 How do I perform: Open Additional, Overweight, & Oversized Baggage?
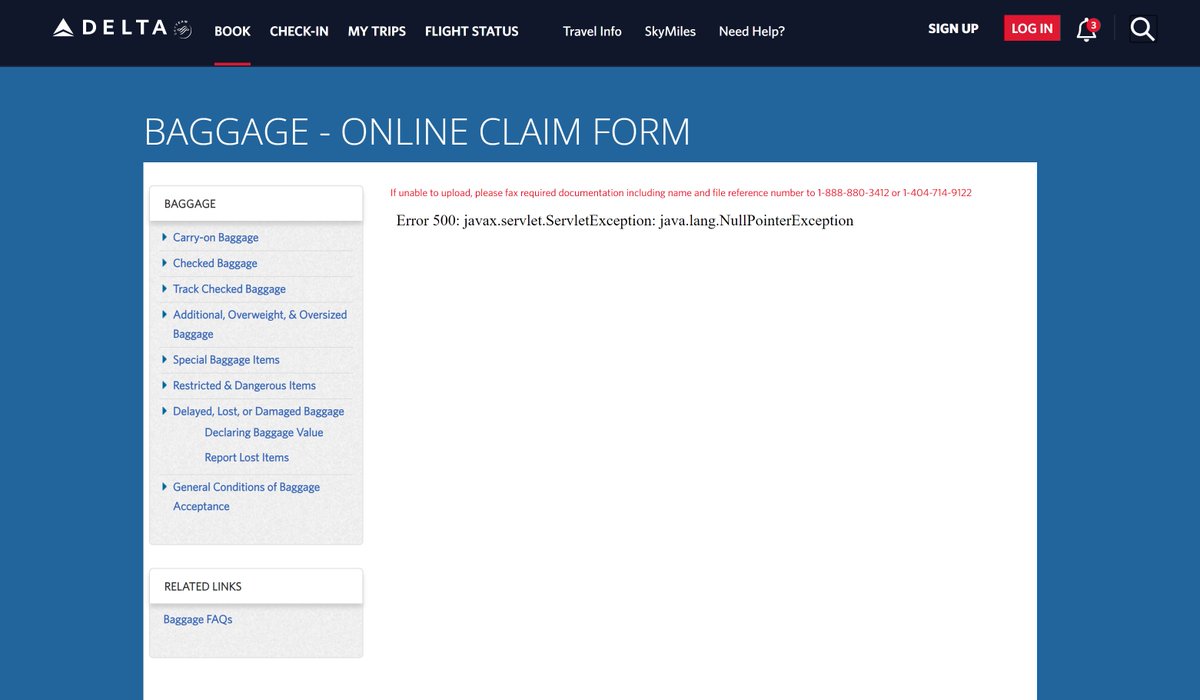click(x=260, y=324)
